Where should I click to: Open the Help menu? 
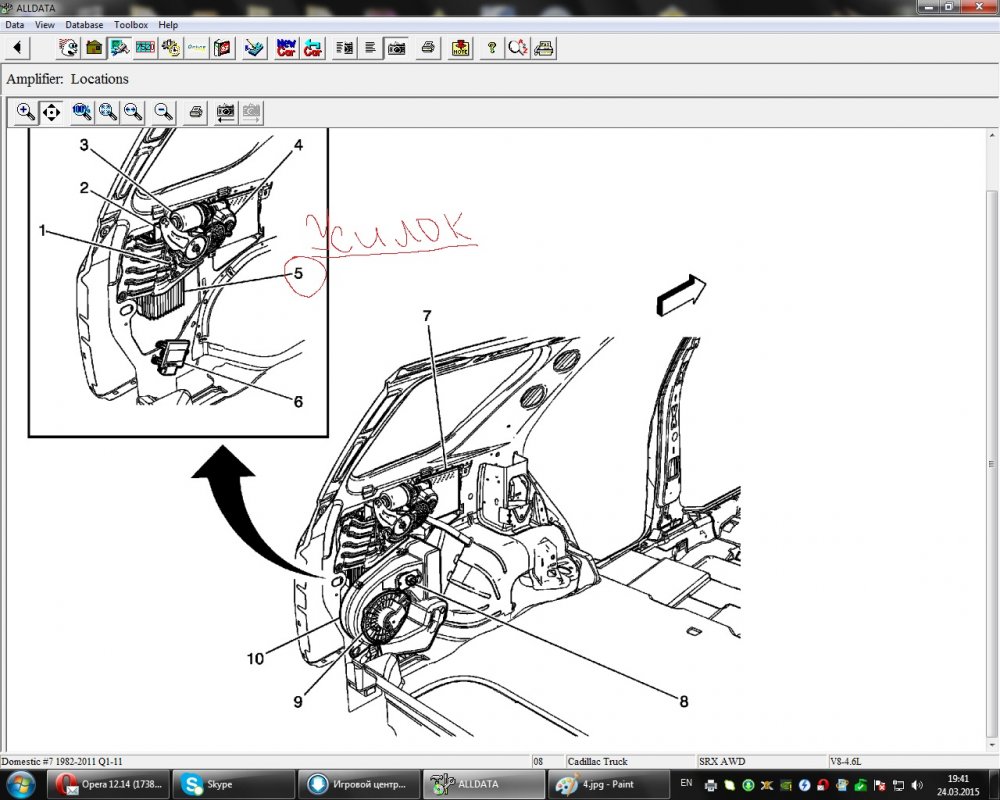(168, 24)
